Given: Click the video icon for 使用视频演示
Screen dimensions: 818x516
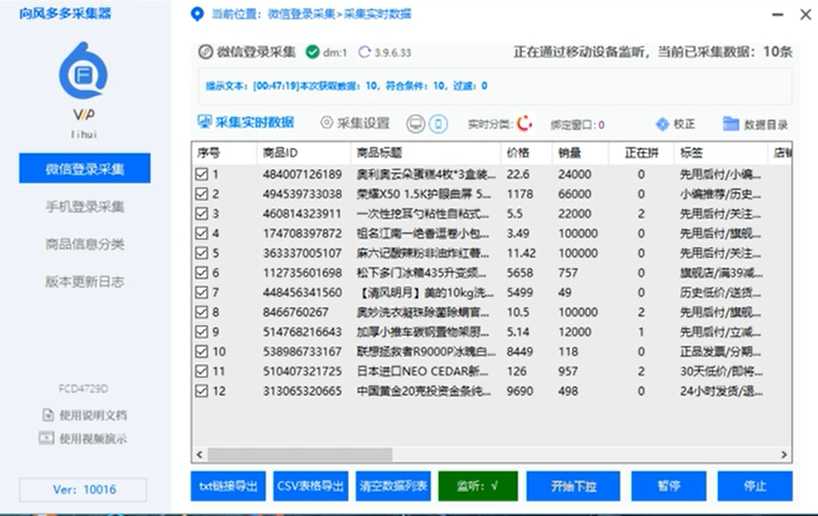Looking at the screenshot, I should (46, 438).
